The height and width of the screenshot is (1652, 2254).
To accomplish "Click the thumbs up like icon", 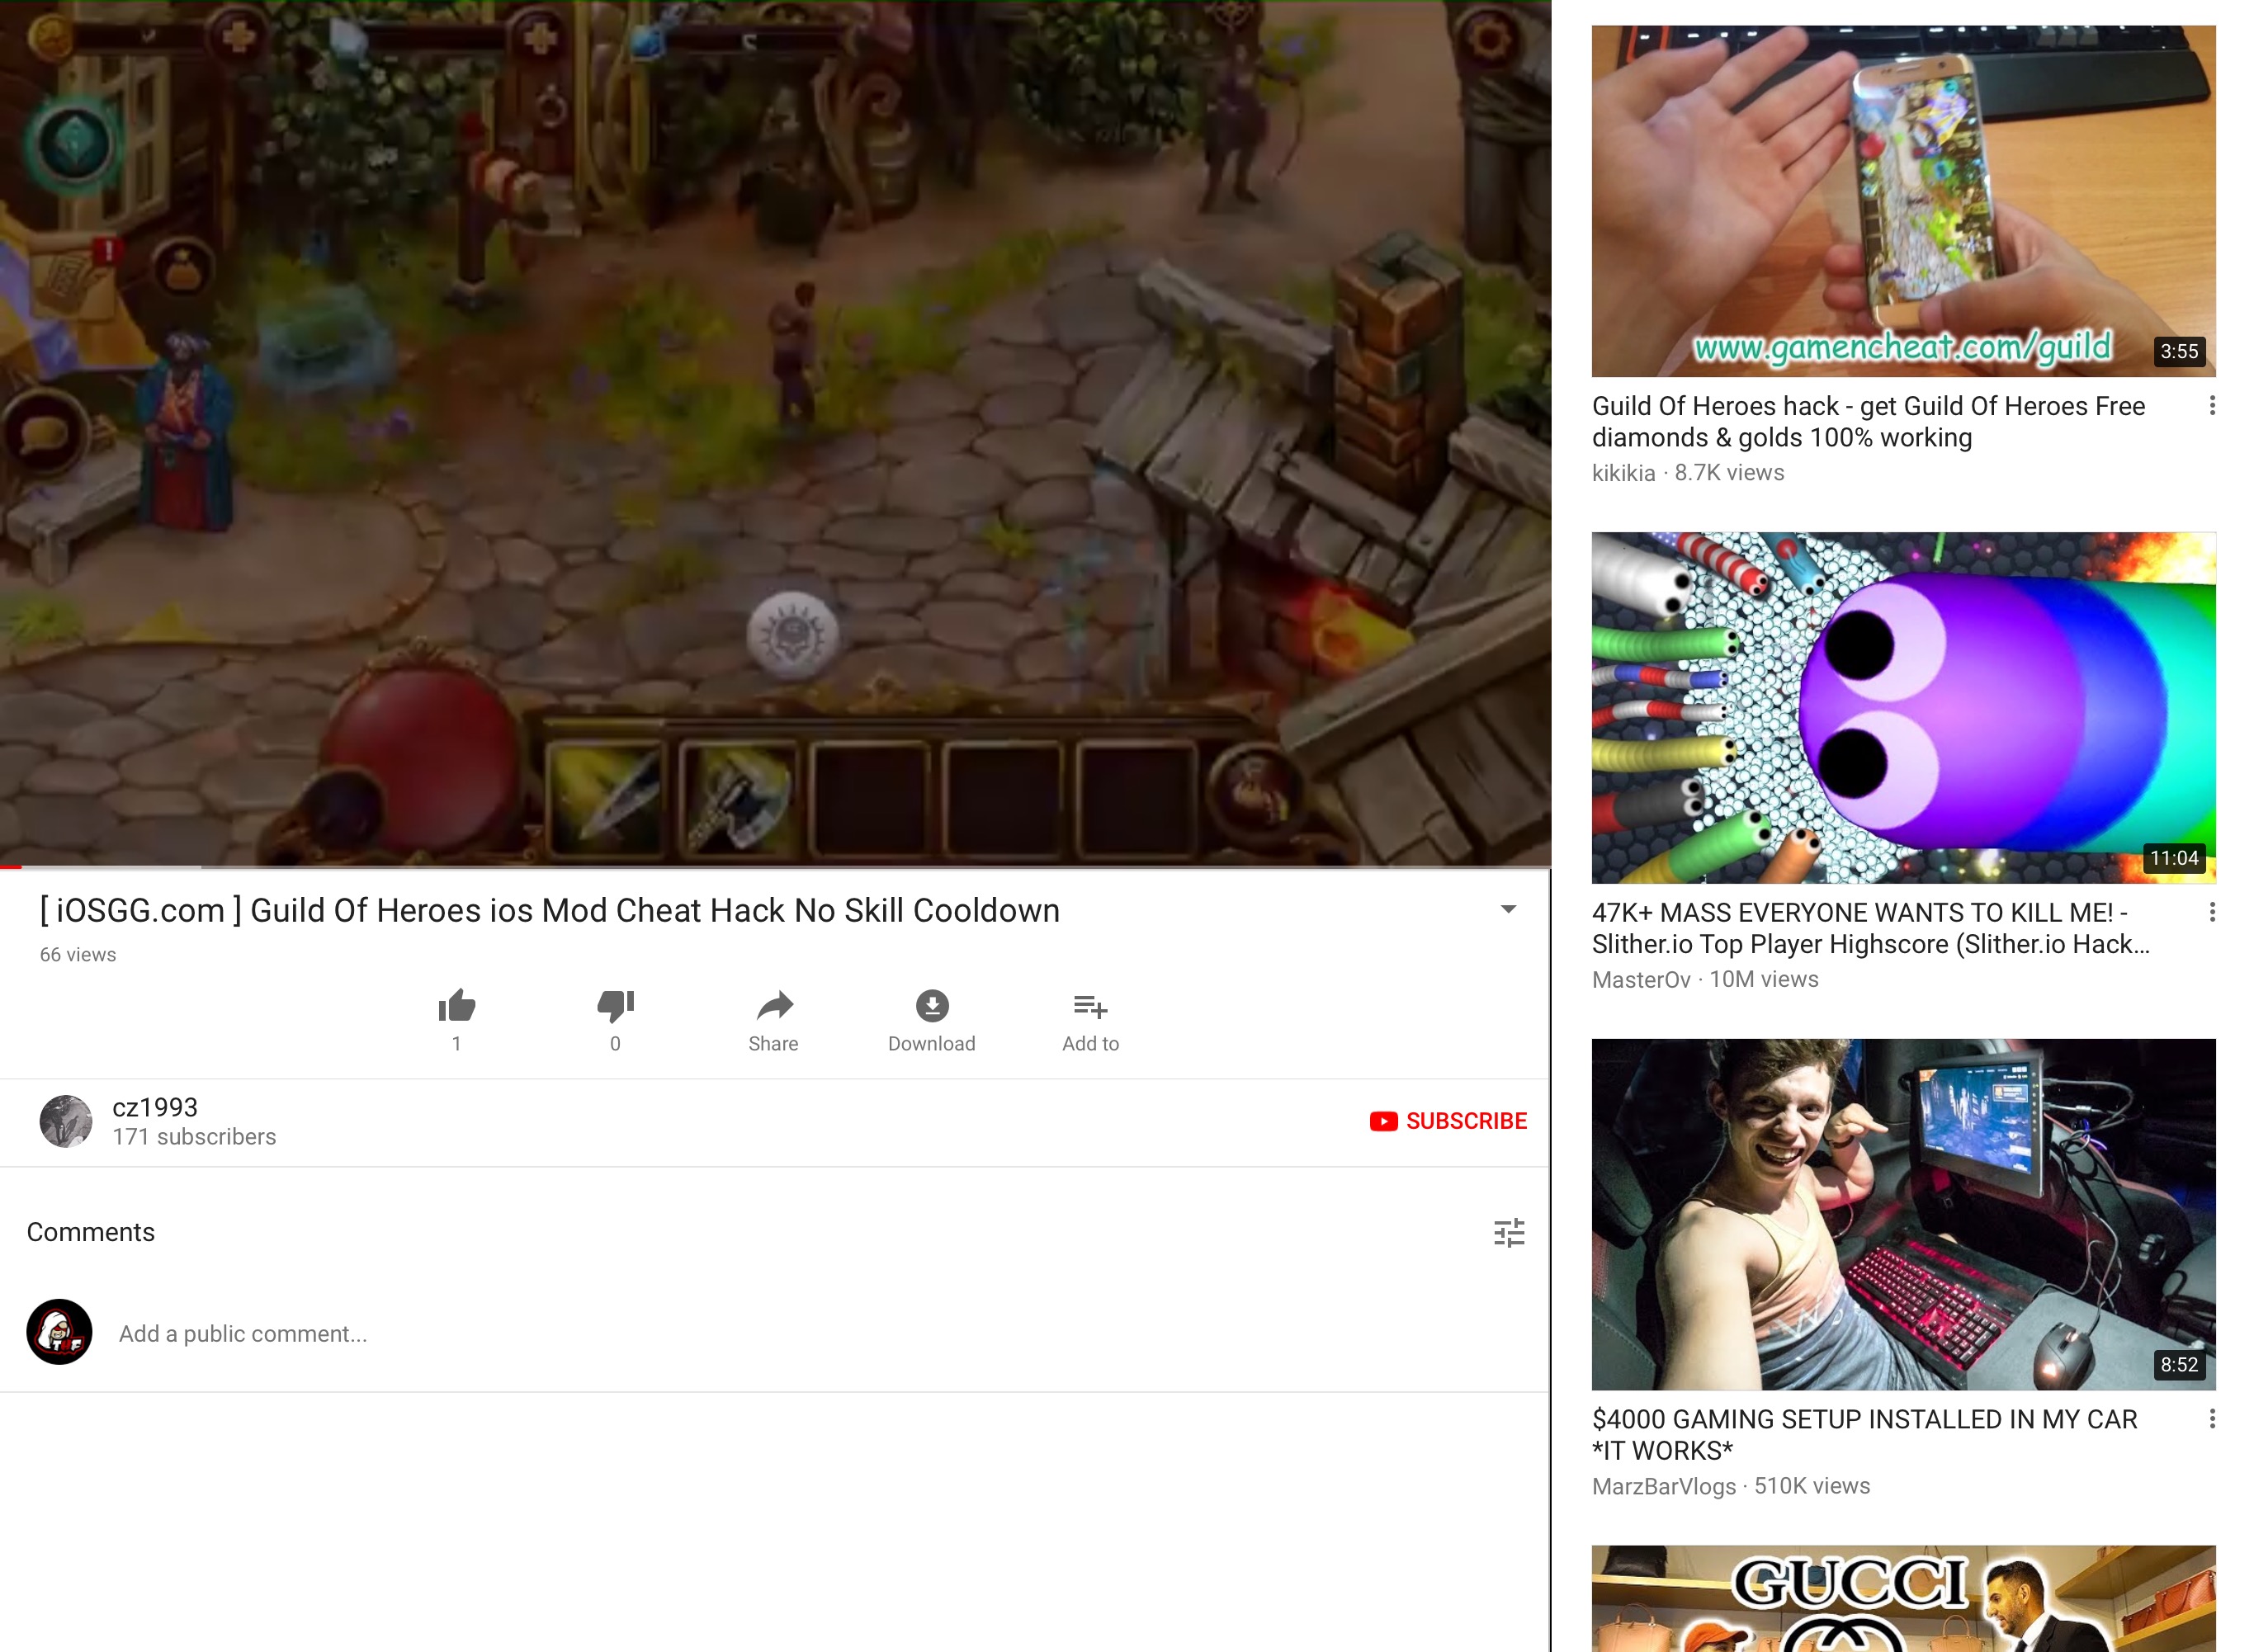I will pyautogui.click(x=457, y=1006).
